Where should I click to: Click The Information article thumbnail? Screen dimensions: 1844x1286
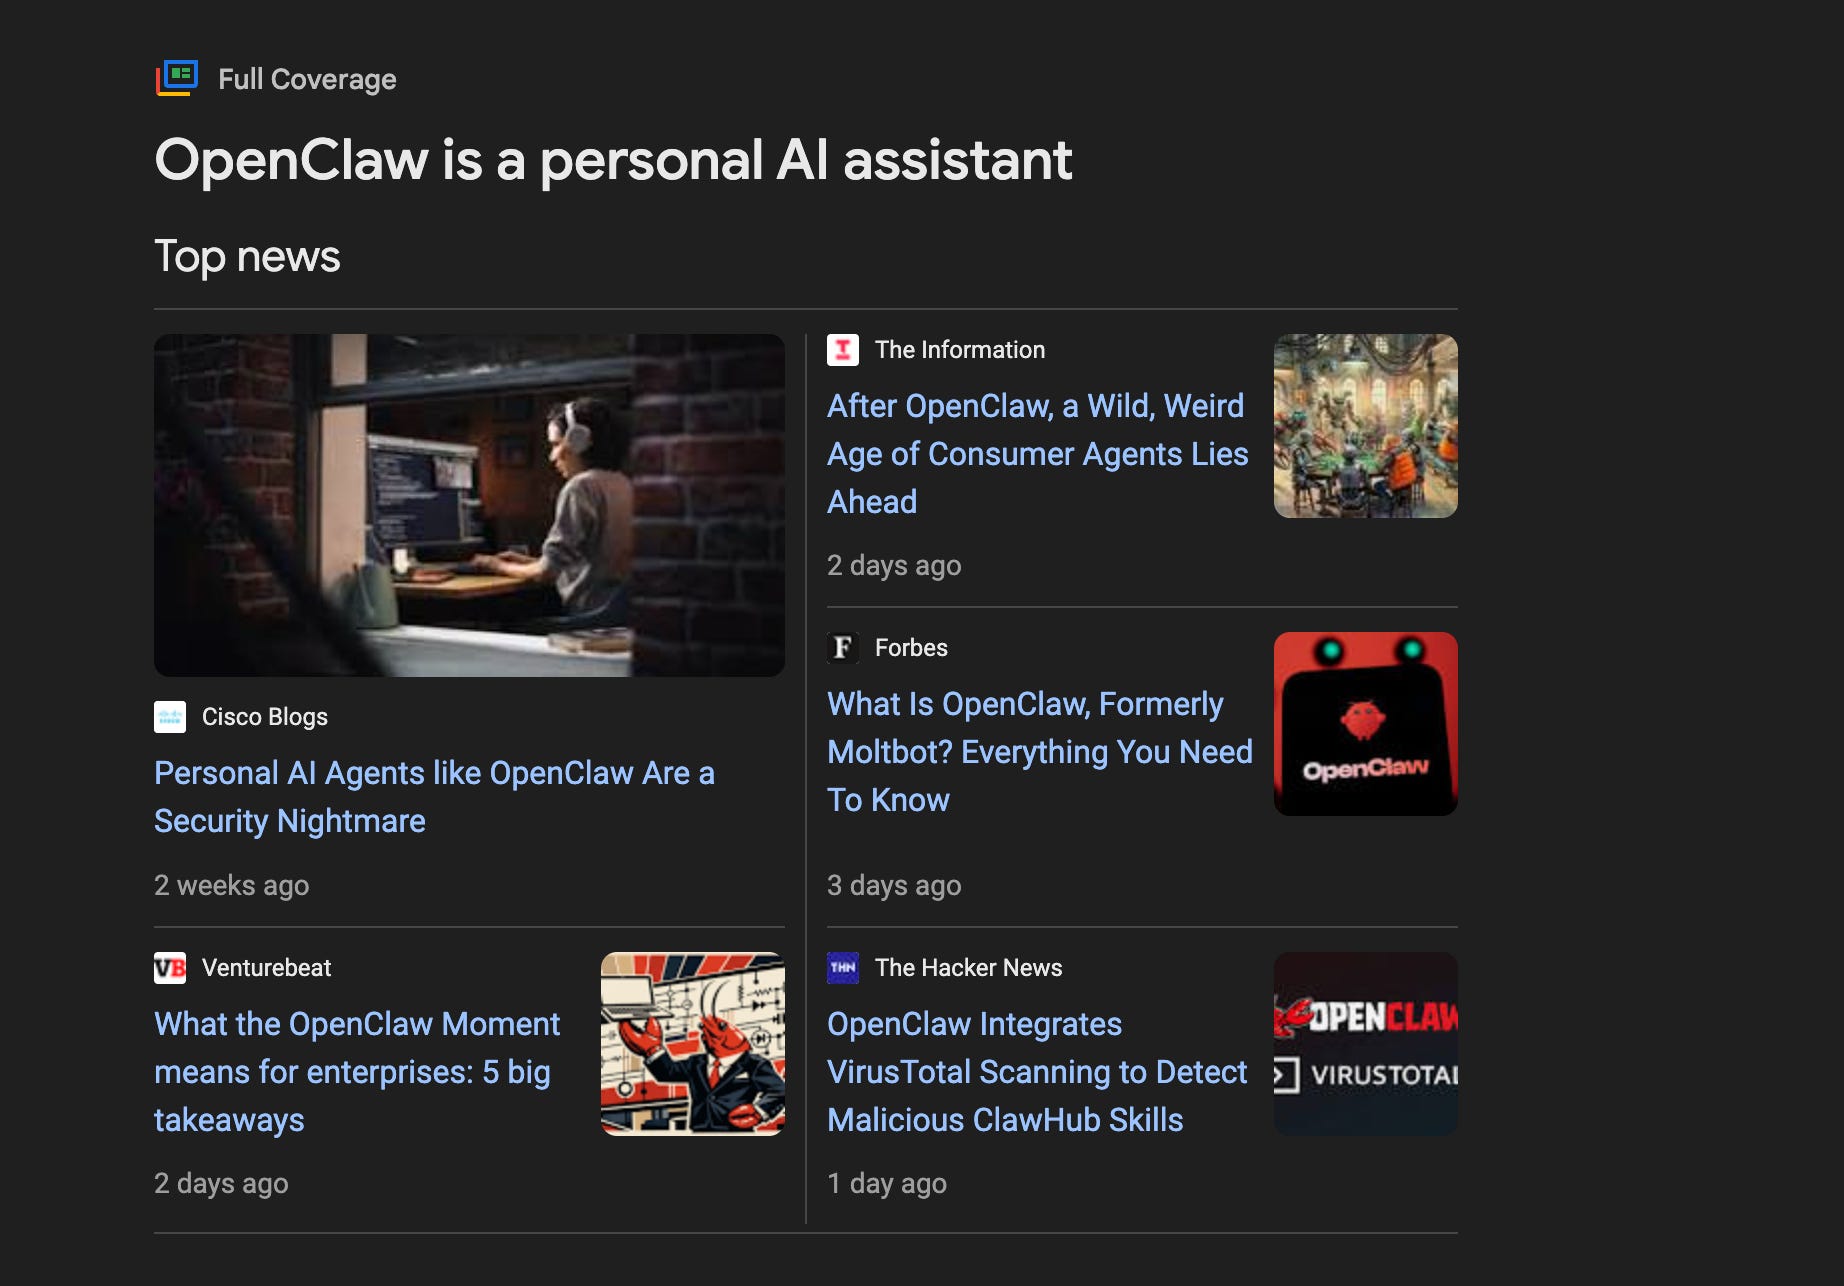coord(1365,426)
